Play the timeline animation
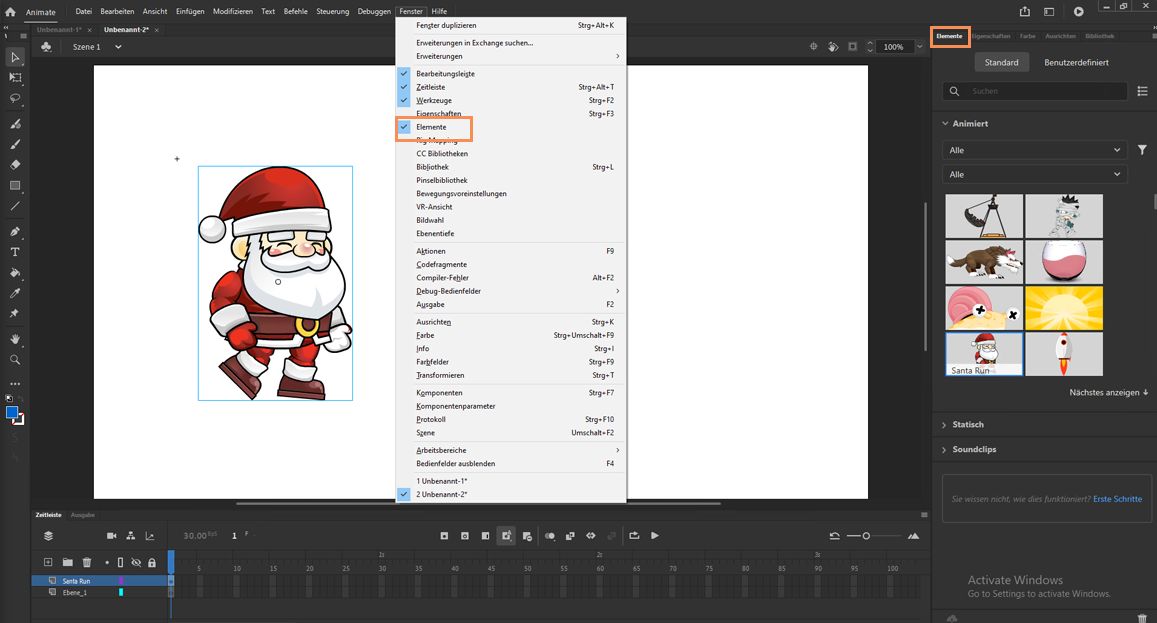The width and height of the screenshot is (1157, 623). tap(655, 536)
